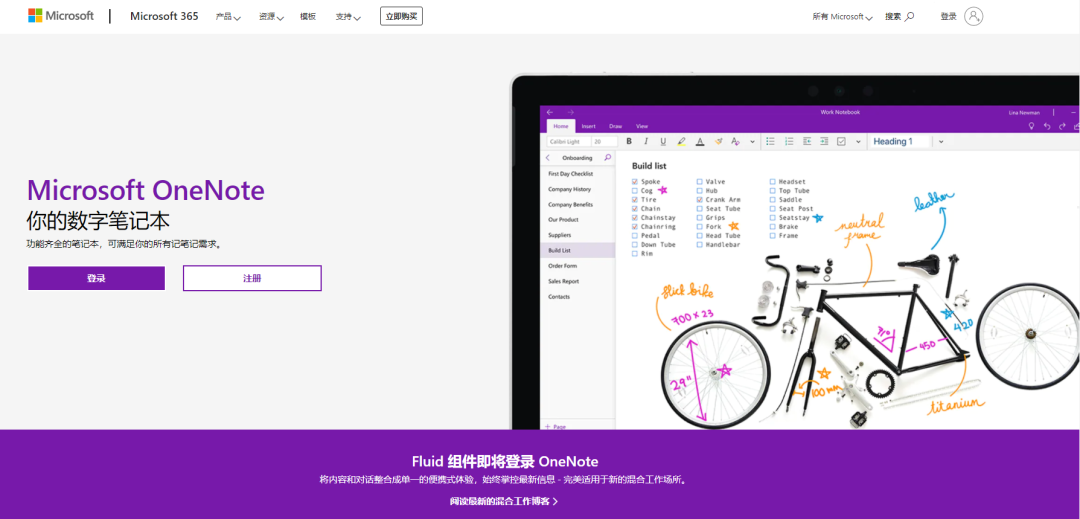Uncheck the Tire checkbox
This screenshot has height=519, width=1080.
coord(634,200)
